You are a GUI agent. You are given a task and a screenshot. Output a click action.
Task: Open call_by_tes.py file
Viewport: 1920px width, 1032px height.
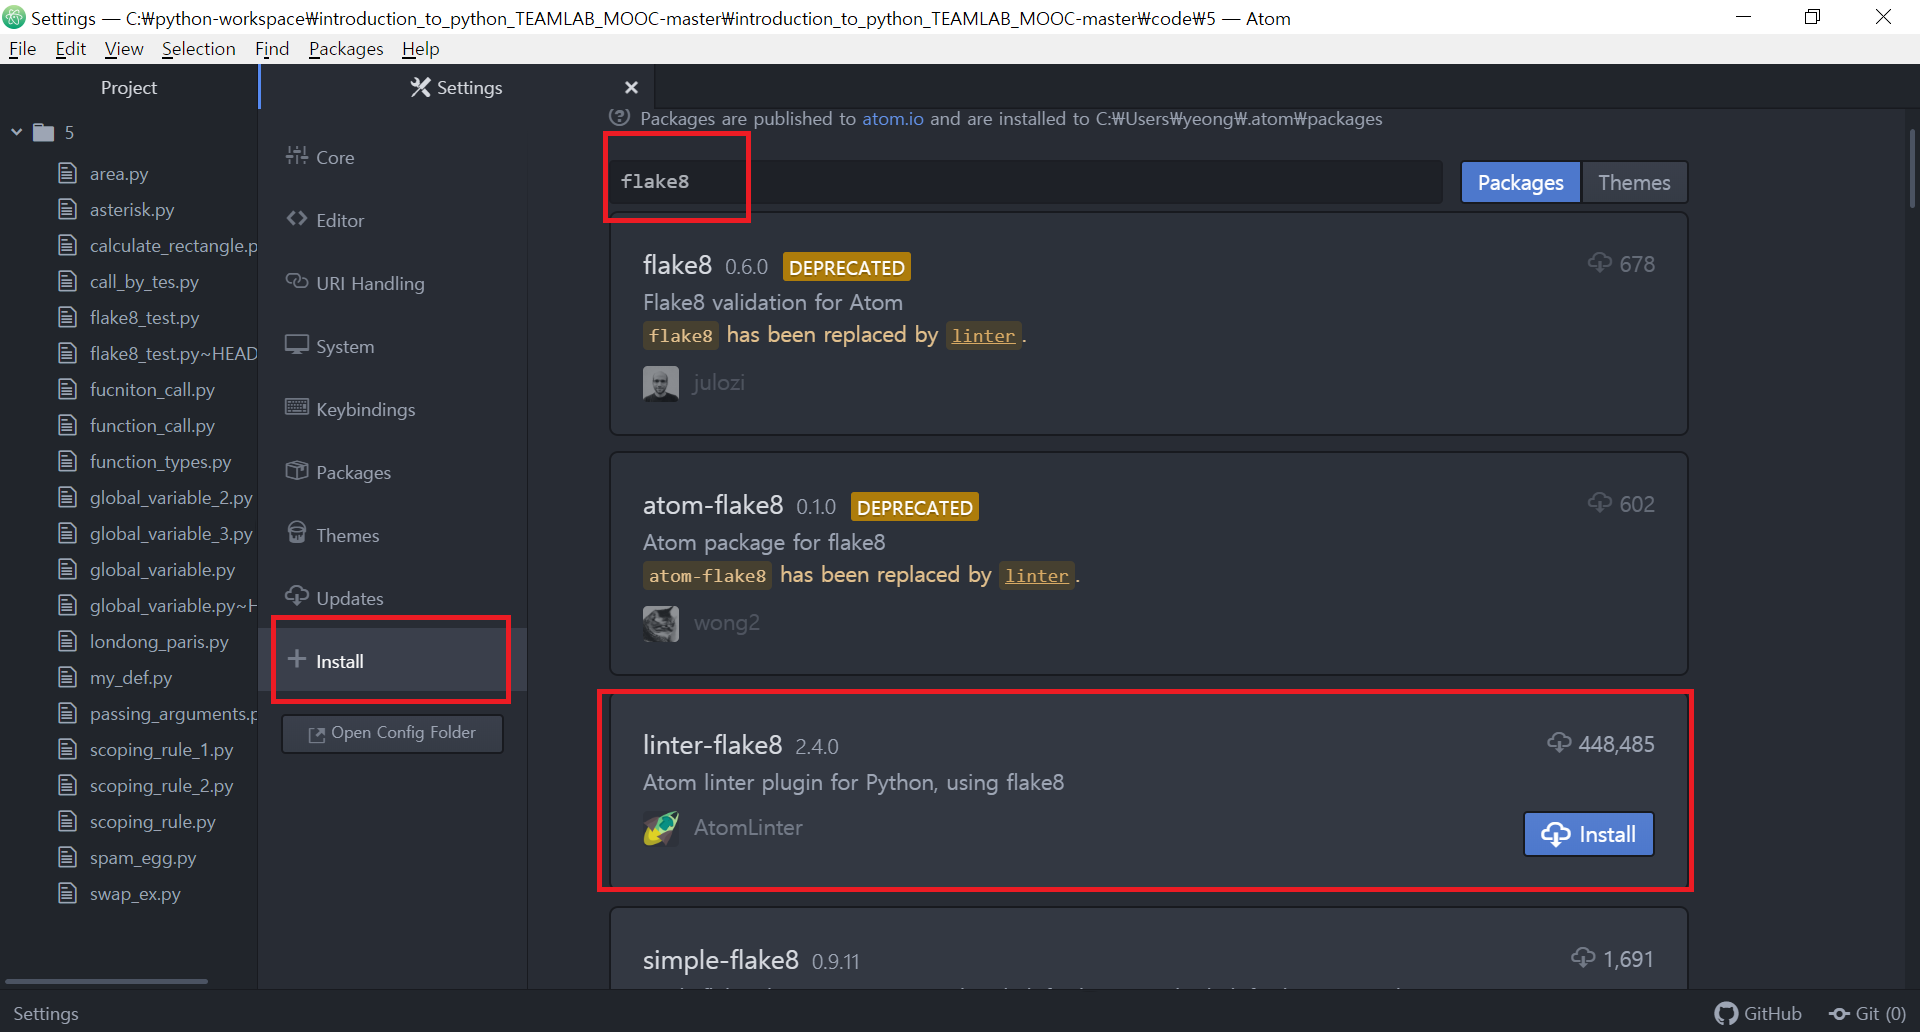click(x=144, y=282)
